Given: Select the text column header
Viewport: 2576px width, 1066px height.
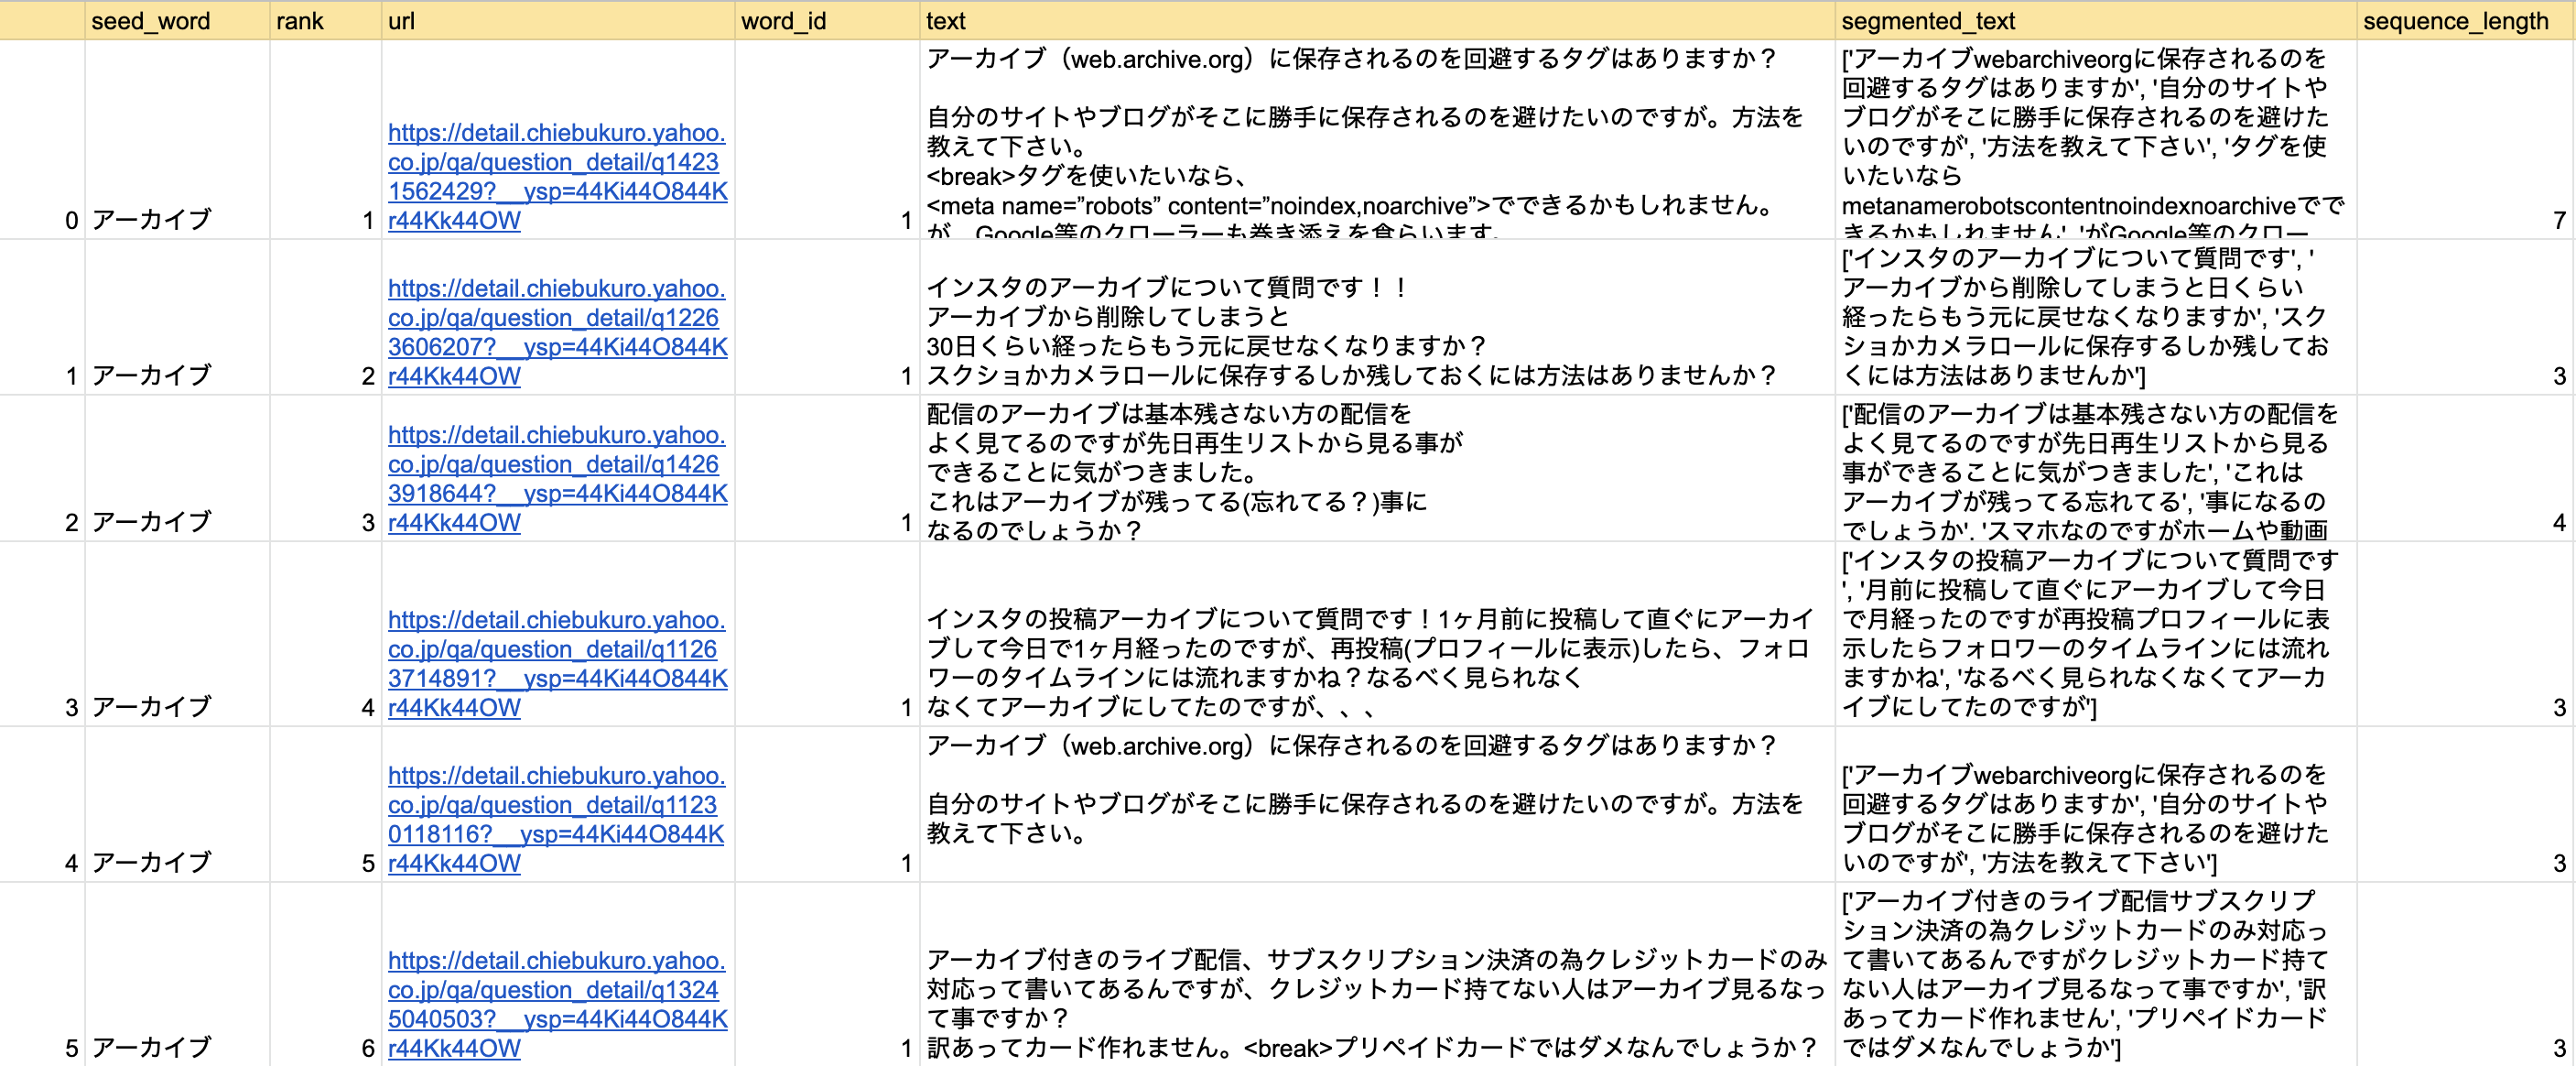Looking at the screenshot, I should pyautogui.click(x=945, y=21).
